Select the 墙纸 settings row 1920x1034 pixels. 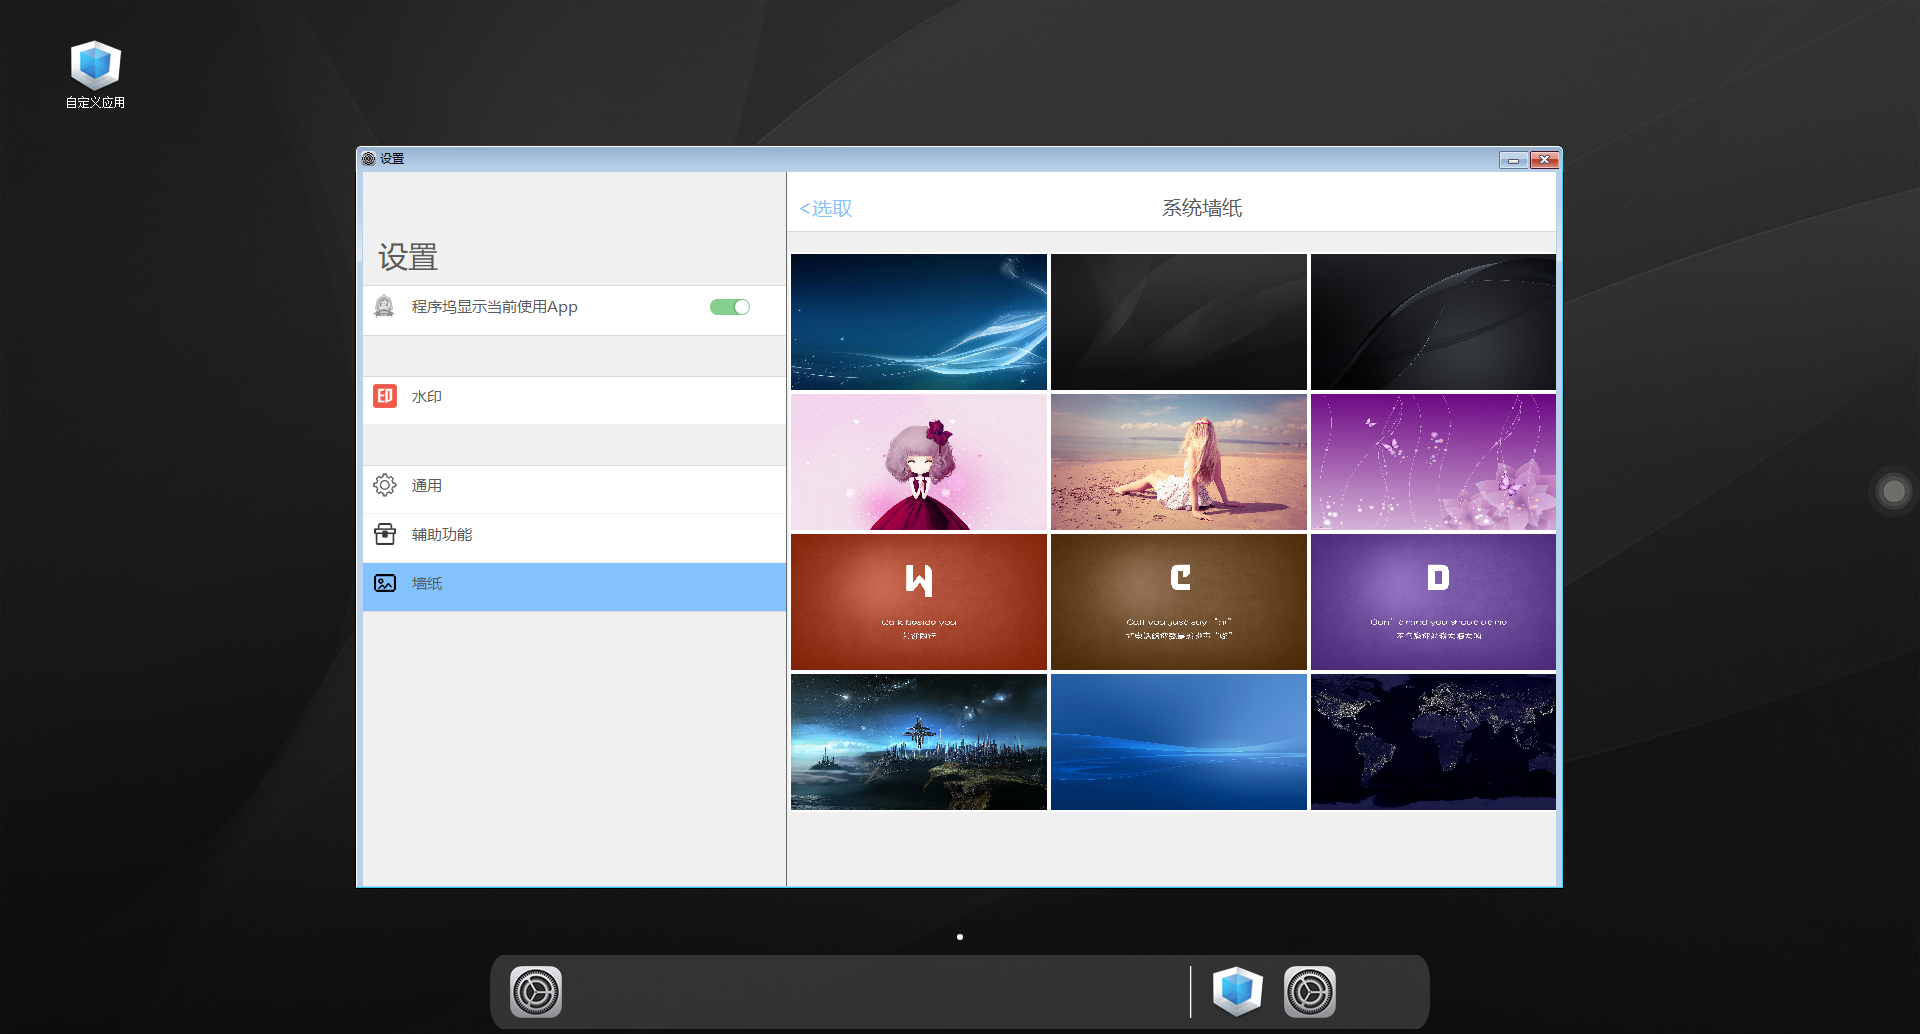[574, 587]
